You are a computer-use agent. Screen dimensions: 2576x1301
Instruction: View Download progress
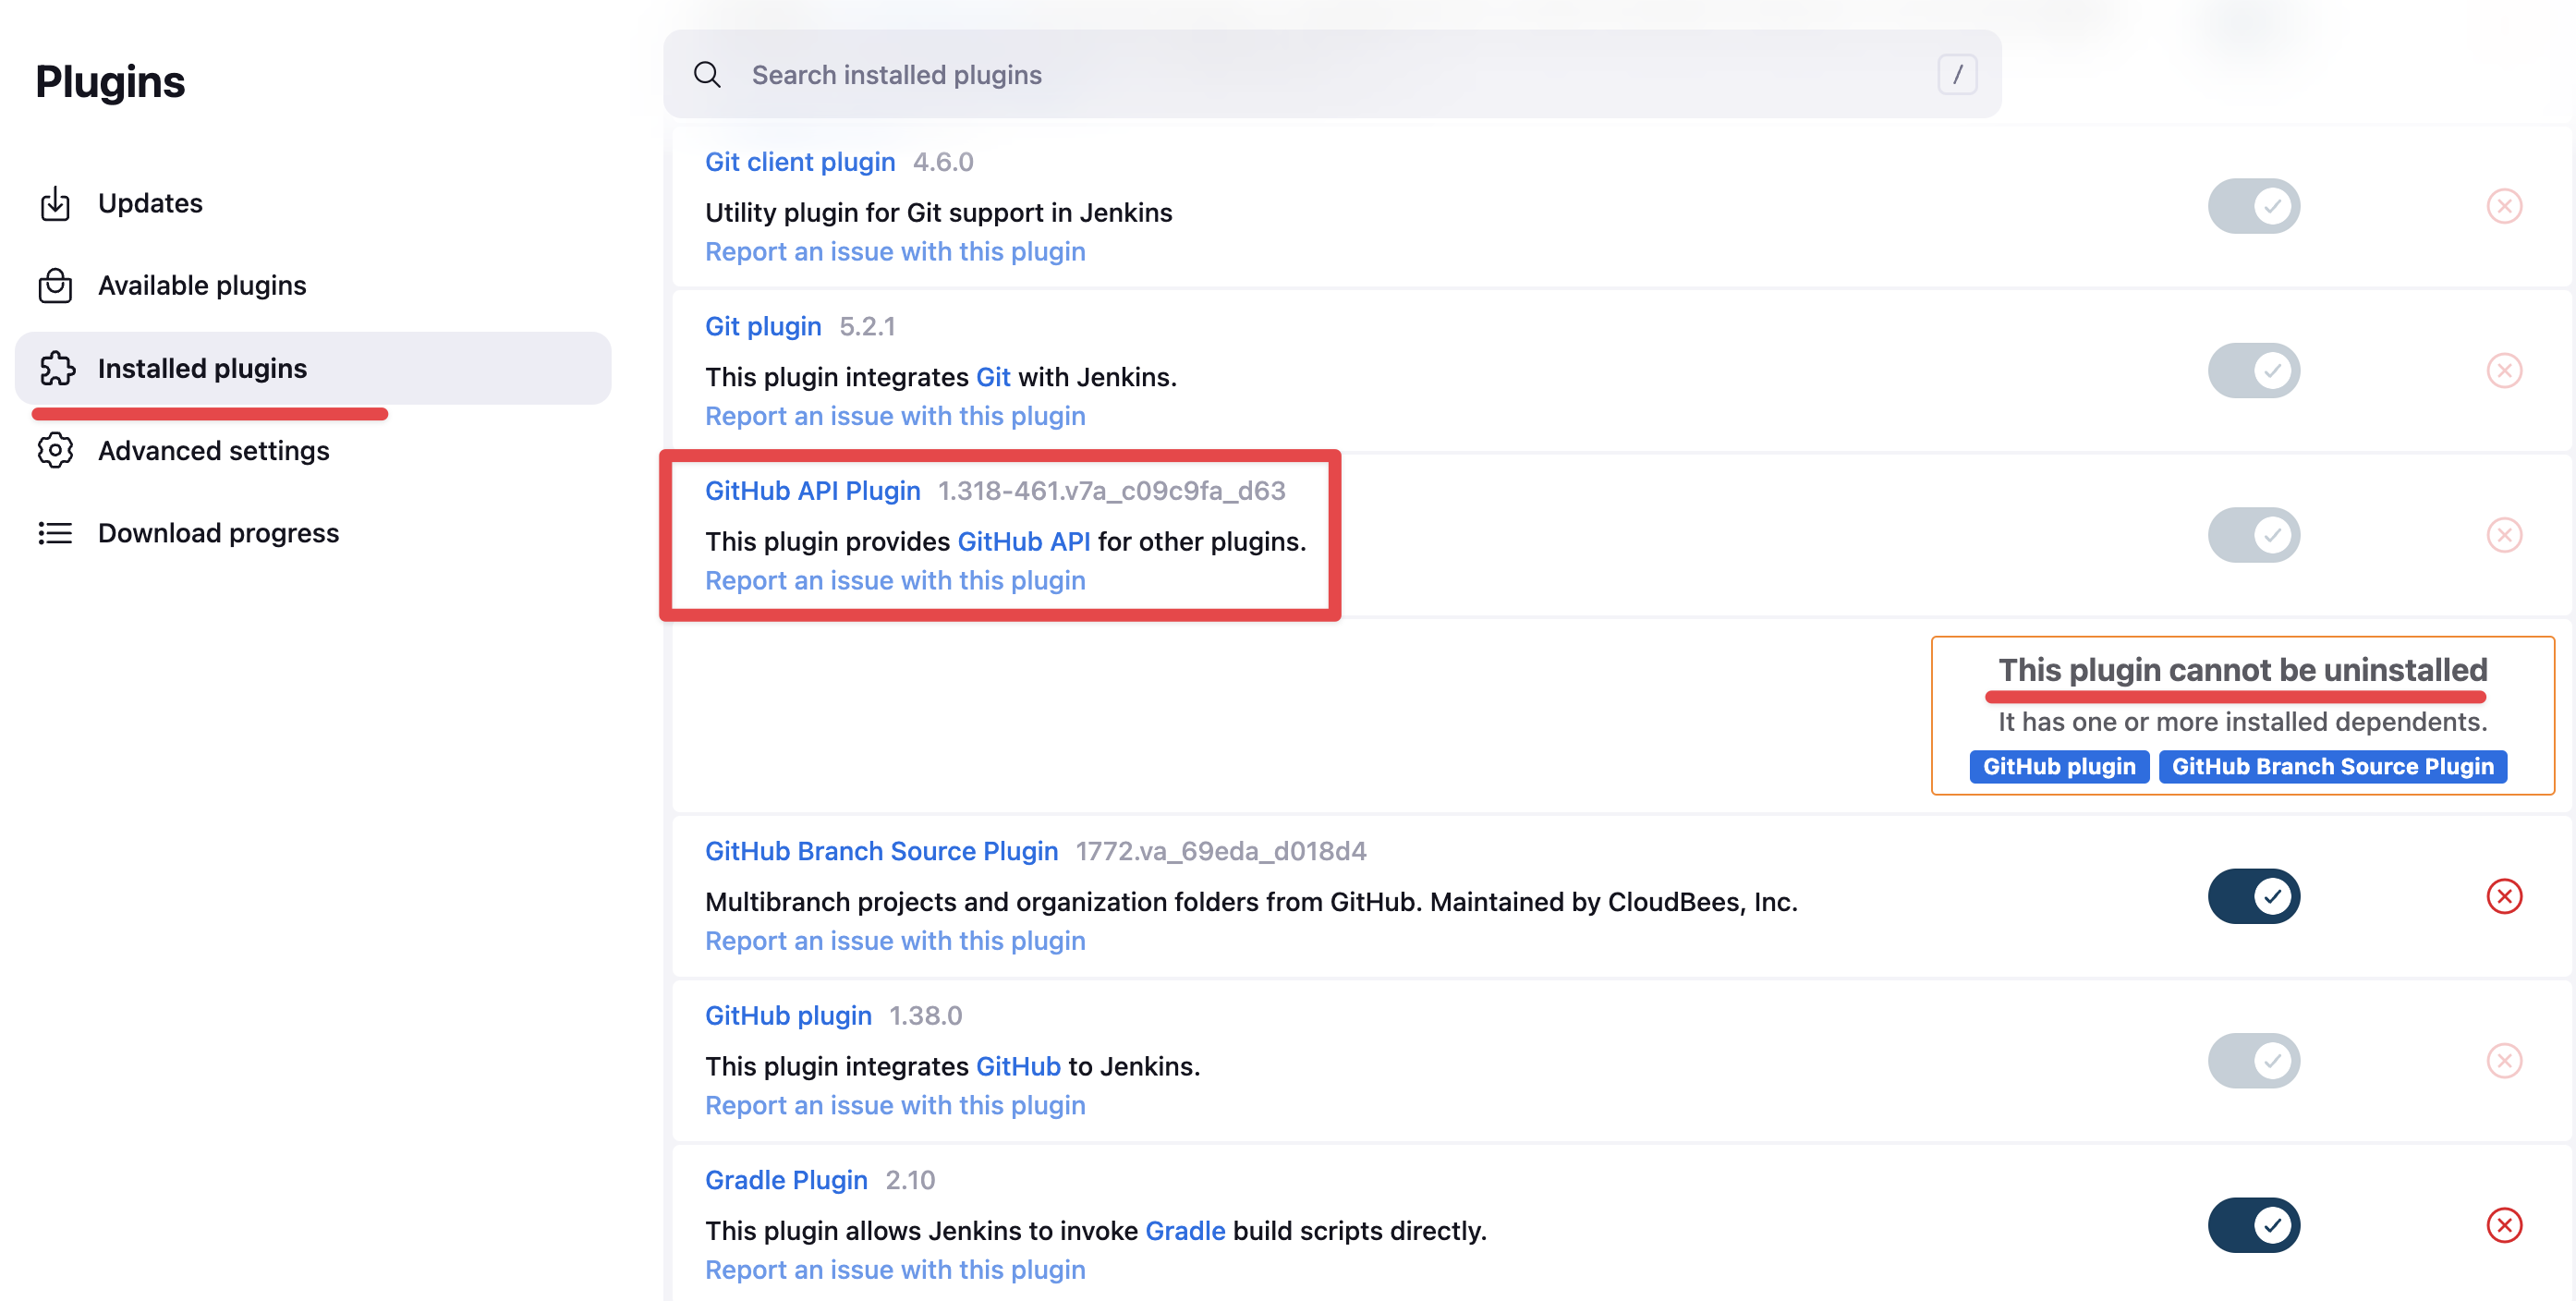click(x=313, y=533)
